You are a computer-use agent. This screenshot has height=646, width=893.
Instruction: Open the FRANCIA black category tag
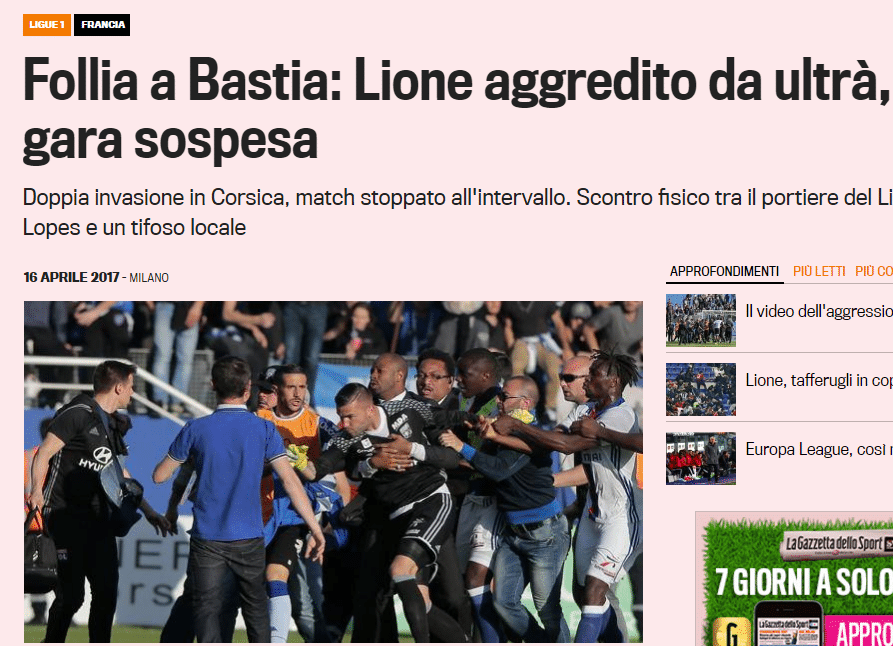click(x=102, y=25)
